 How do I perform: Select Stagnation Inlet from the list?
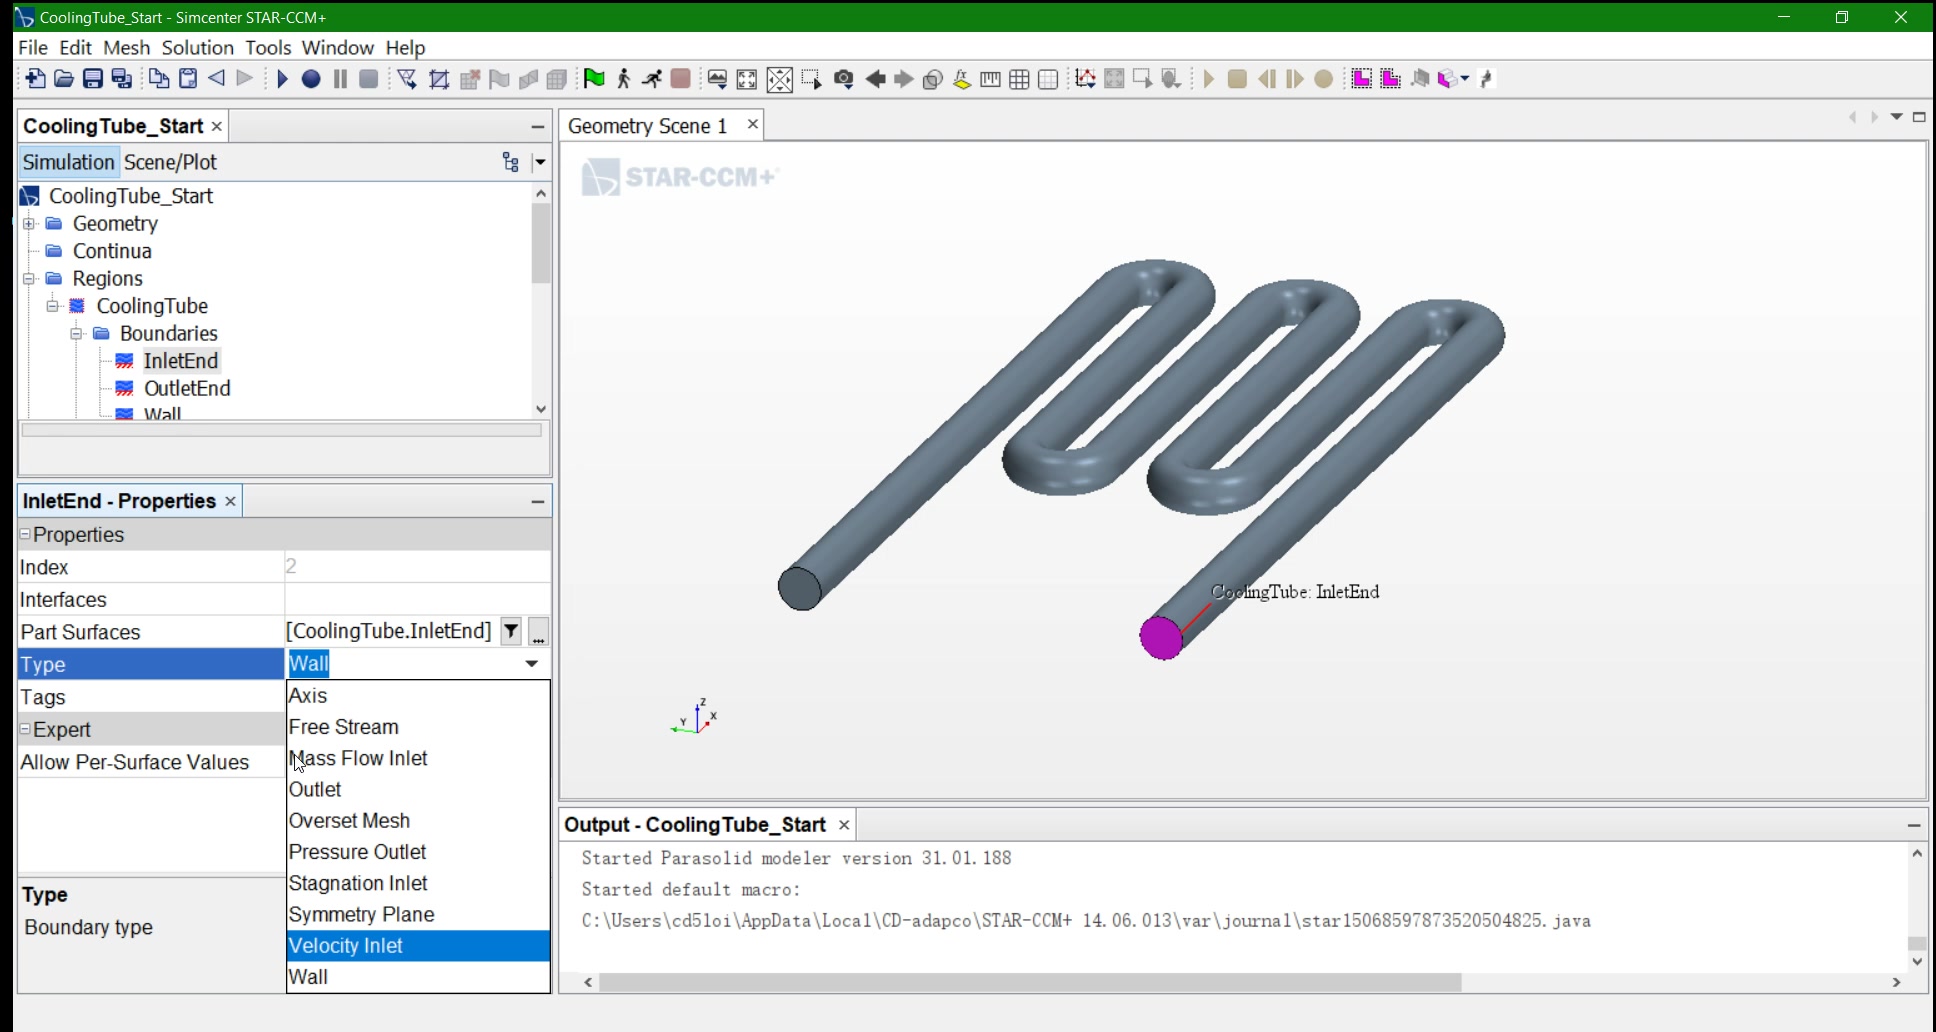point(418,883)
